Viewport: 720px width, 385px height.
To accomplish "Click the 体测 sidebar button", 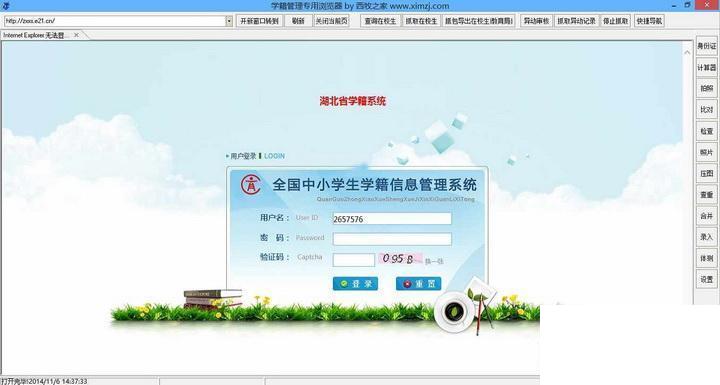I will (x=706, y=258).
